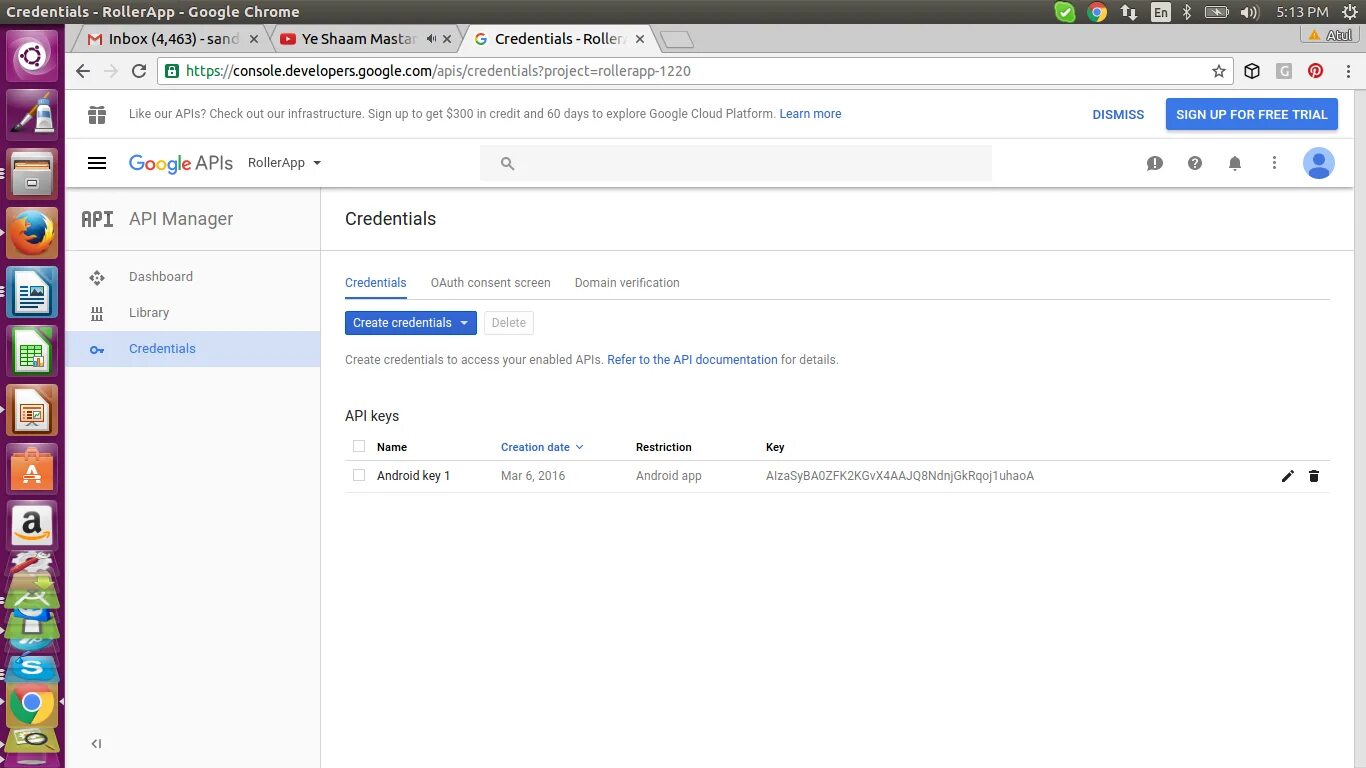The image size is (1366, 768).
Task: Launch Firefox from the Ubuntu dock
Action: (32, 233)
